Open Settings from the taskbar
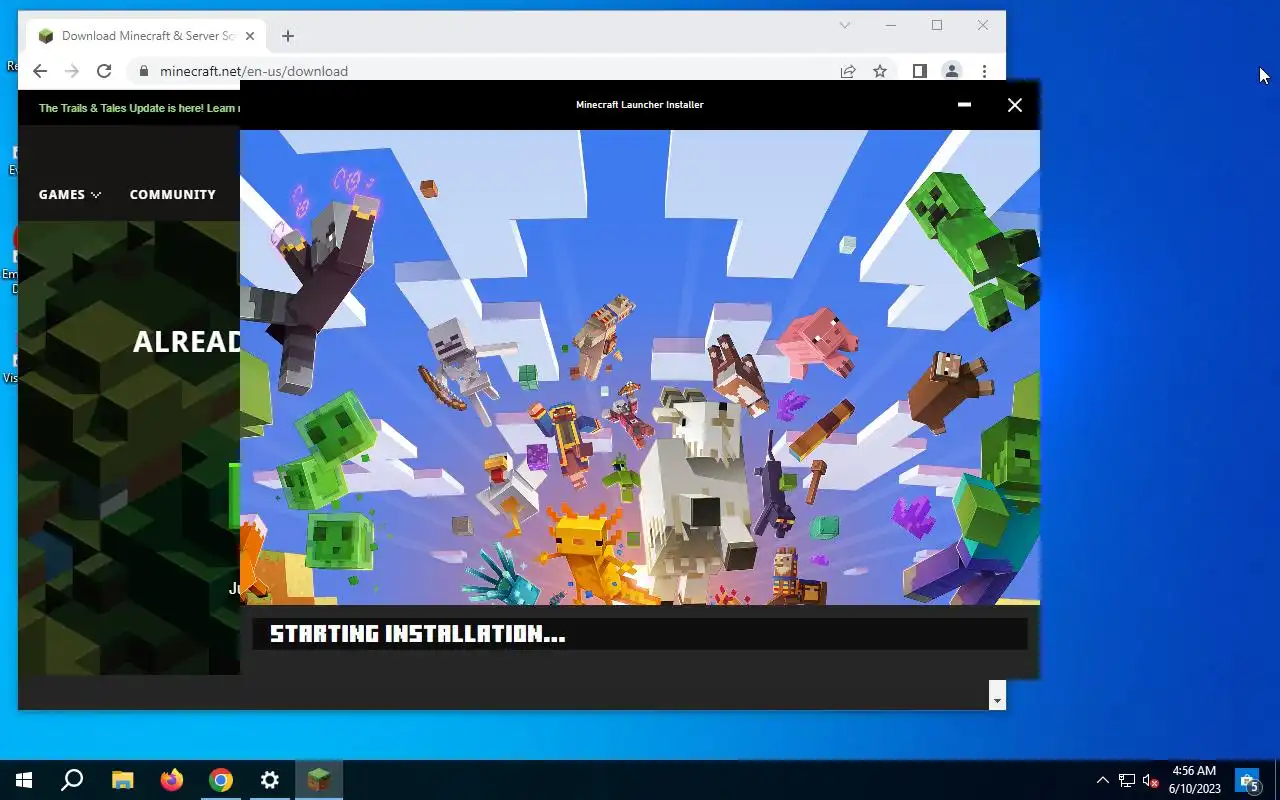This screenshot has width=1280, height=800. pyautogui.click(x=270, y=780)
